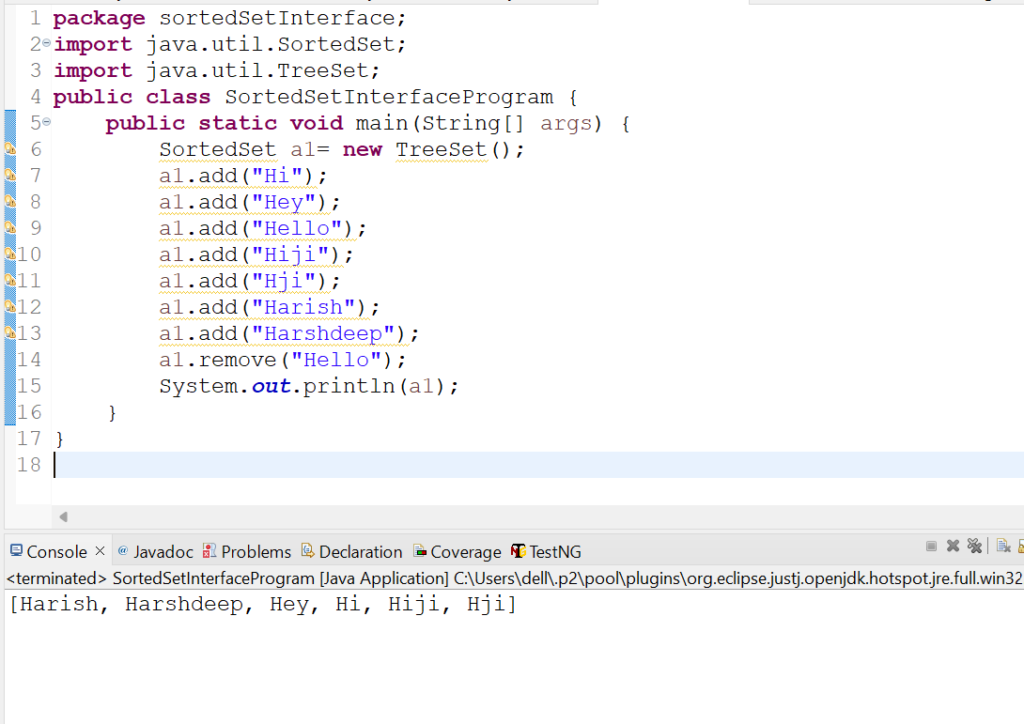
Task: Click the SortedSet type on line 6
Action: click(x=217, y=150)
